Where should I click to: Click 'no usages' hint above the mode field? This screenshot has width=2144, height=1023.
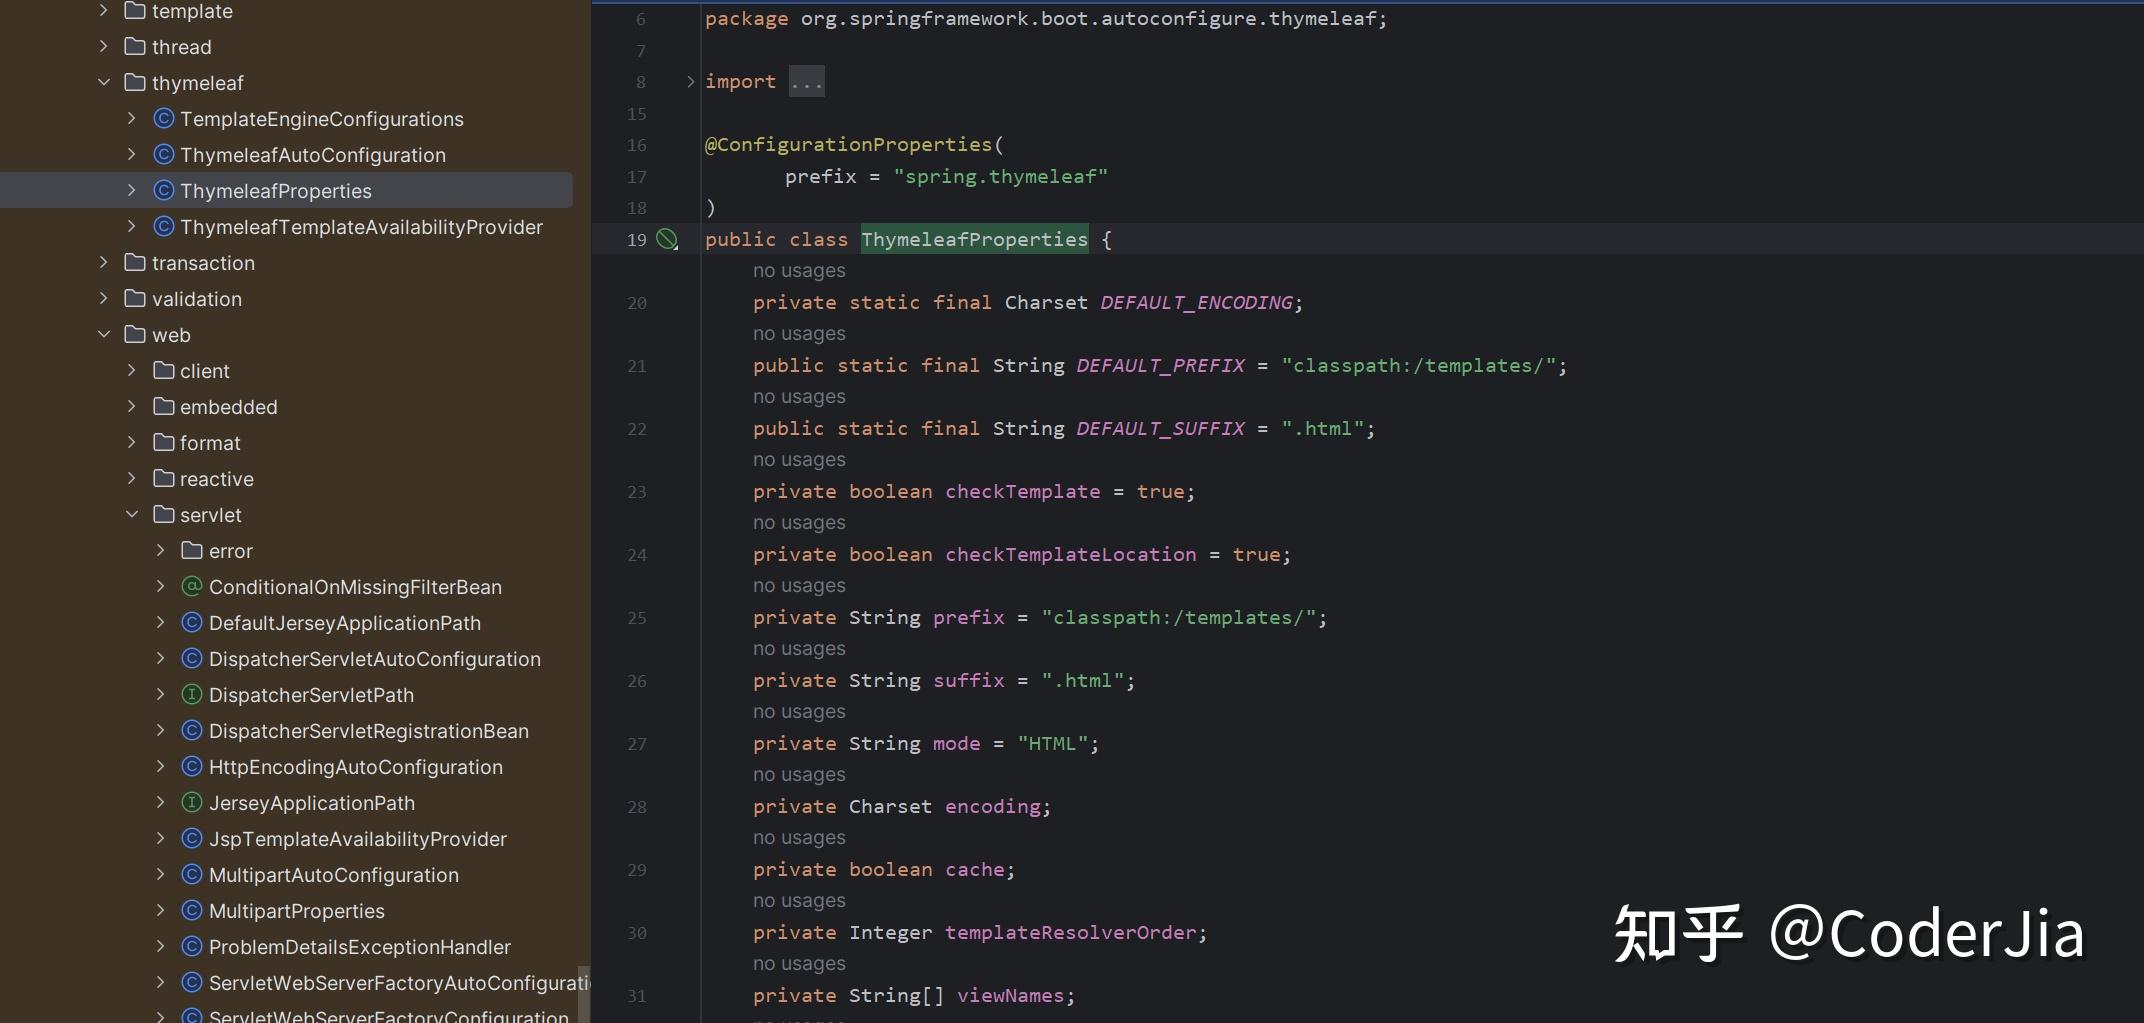point(799,712)
